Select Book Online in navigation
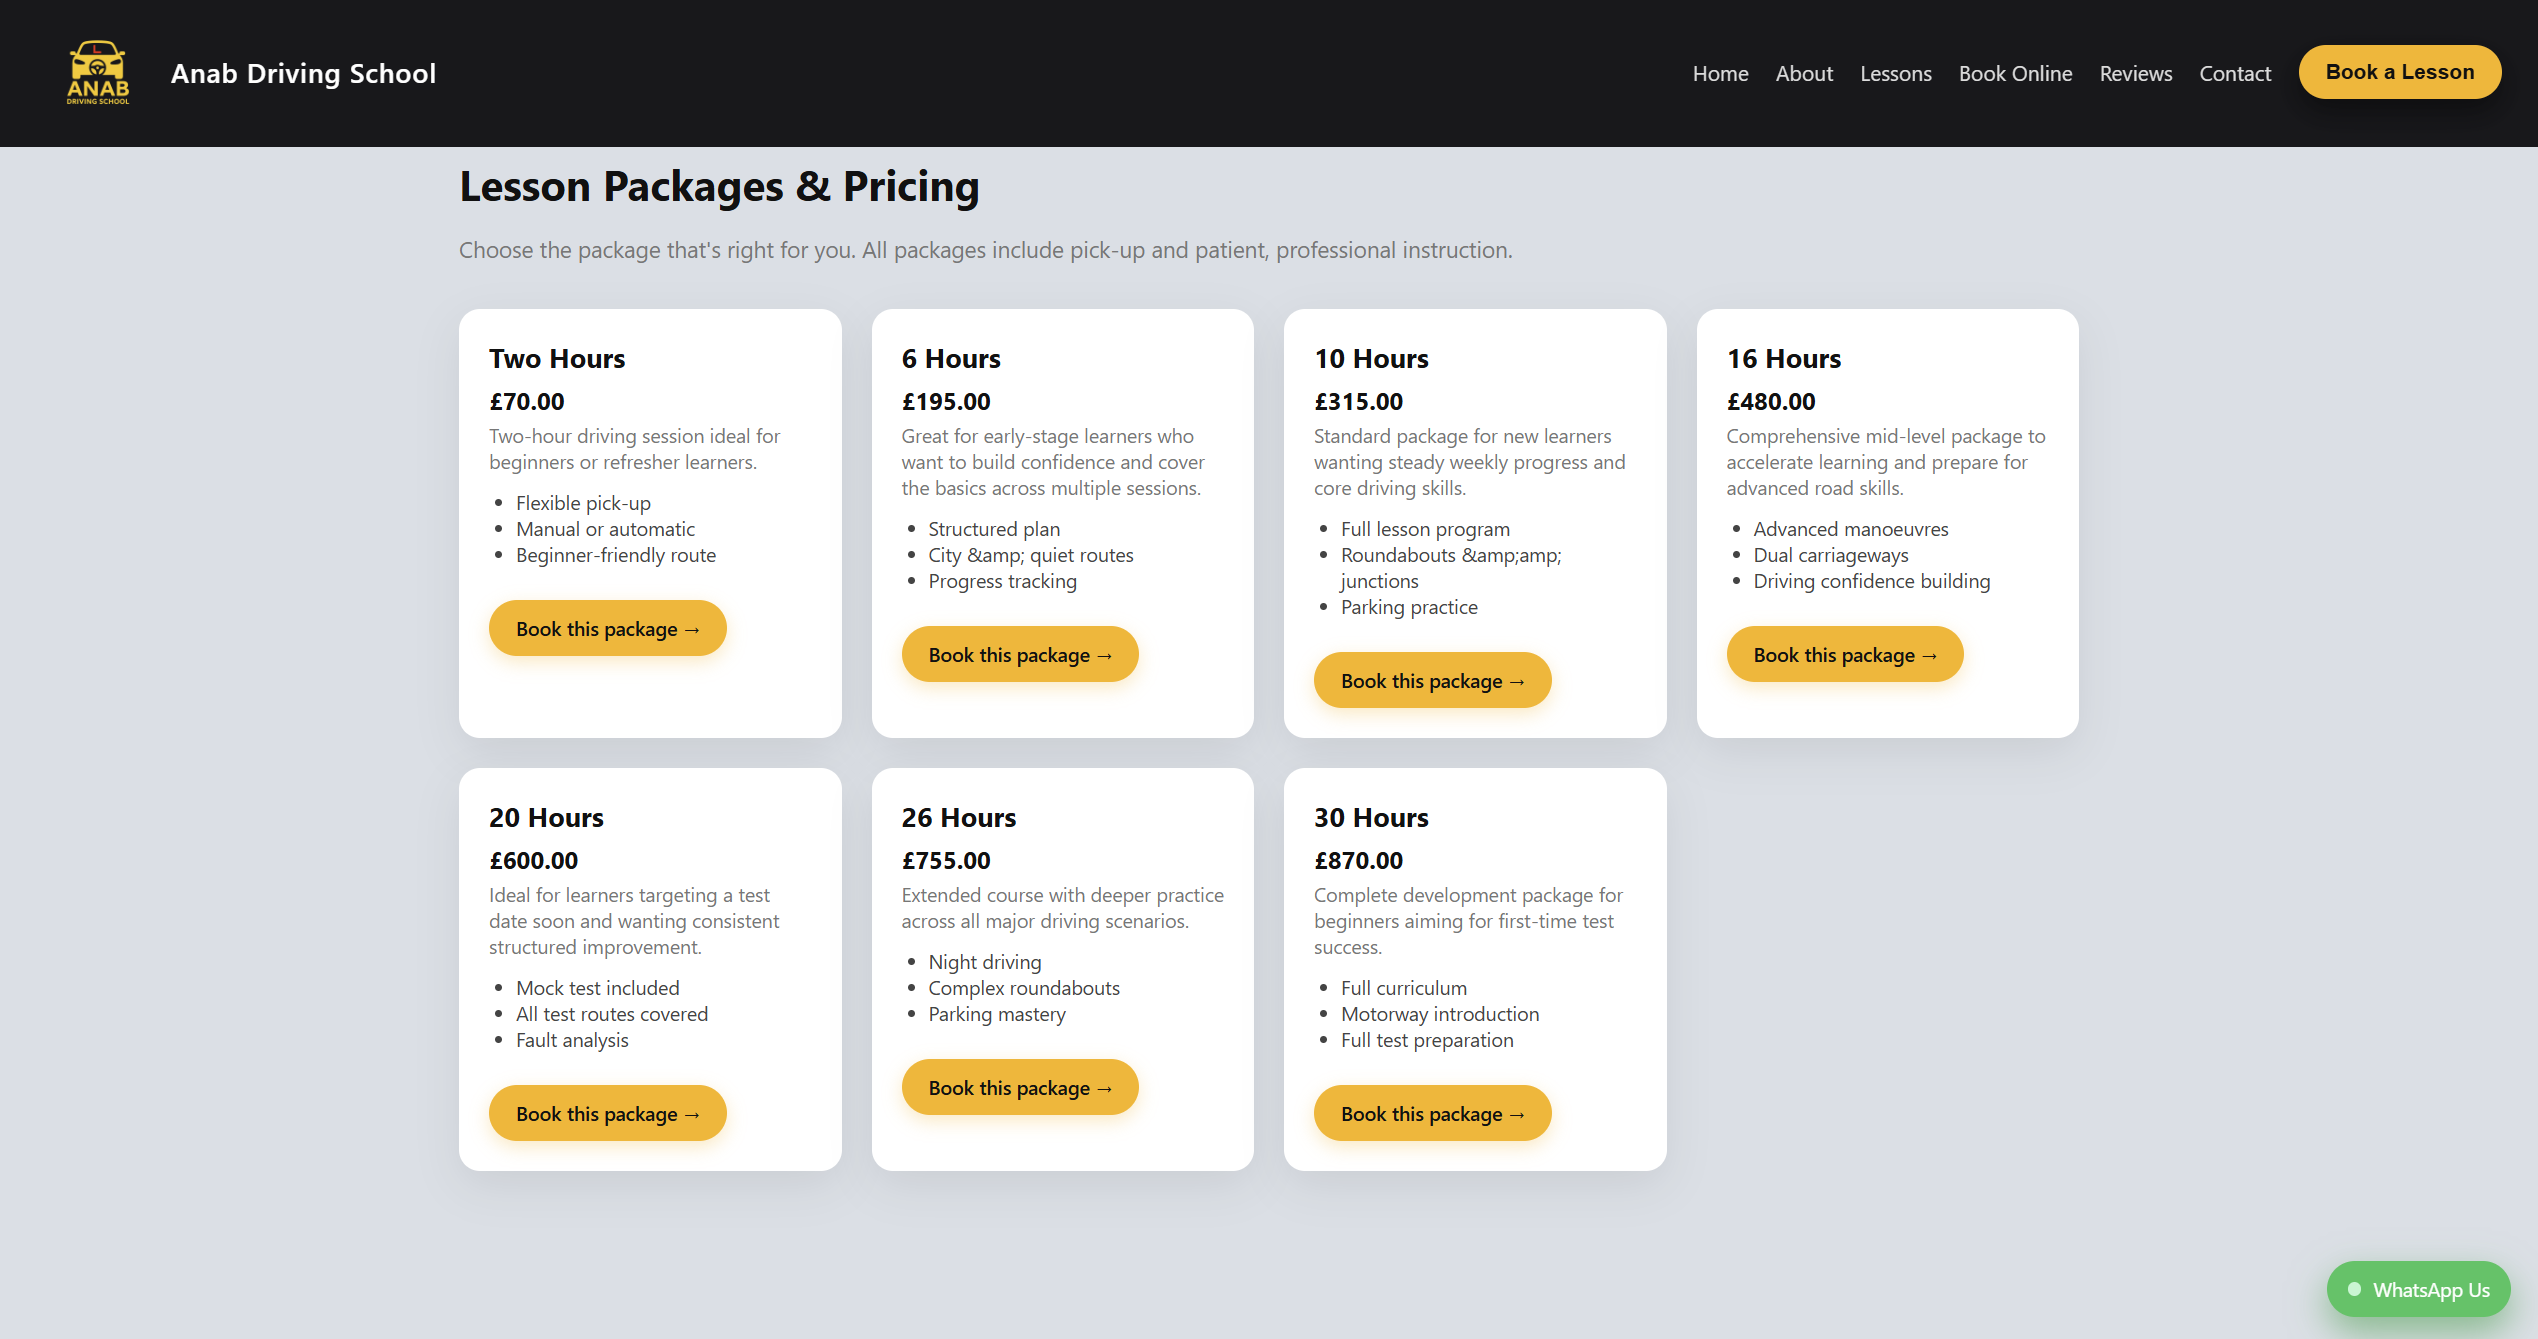 2014,73
